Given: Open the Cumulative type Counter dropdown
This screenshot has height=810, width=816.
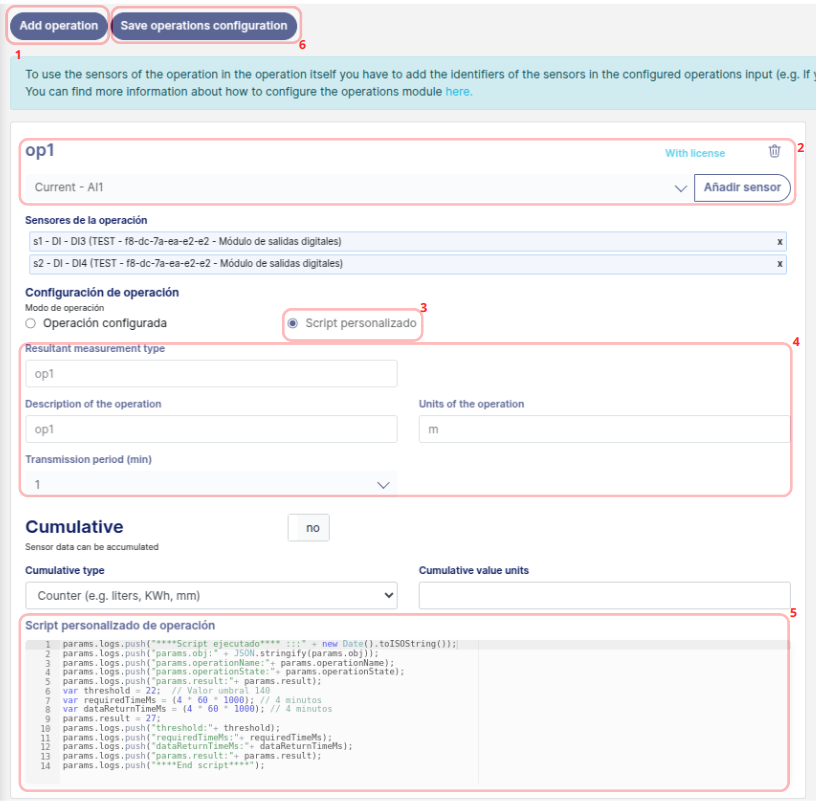Looking at the screenshot, I should coord(211,596).
